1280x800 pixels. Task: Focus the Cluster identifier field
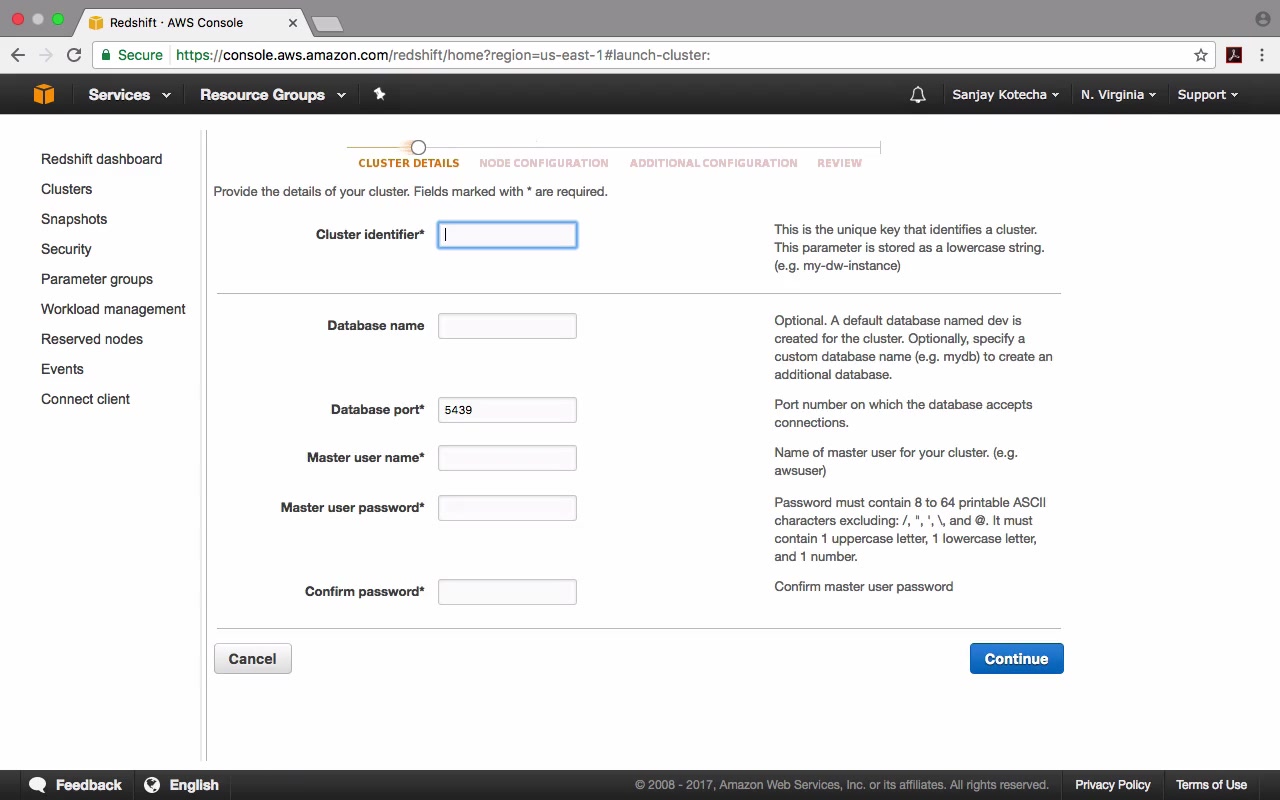click(x=507, y=235)
